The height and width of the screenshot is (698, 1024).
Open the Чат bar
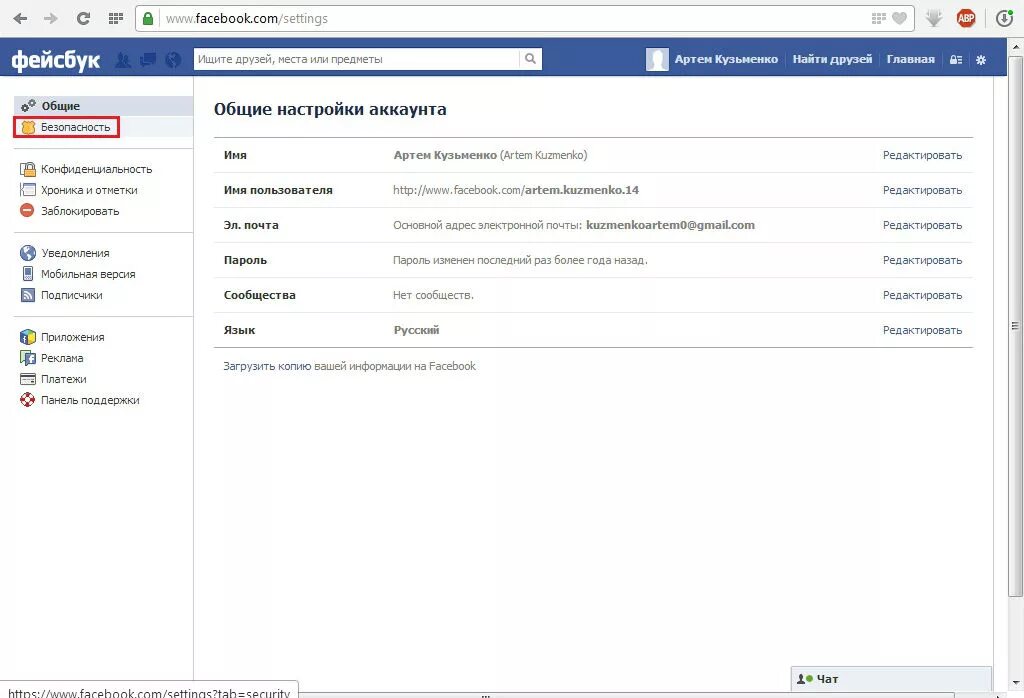pyautogui.click(x=891, y=679)
